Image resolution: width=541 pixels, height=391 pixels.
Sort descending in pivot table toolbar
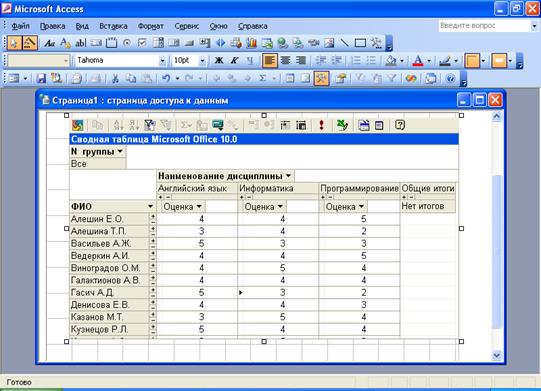coord(134,125)
